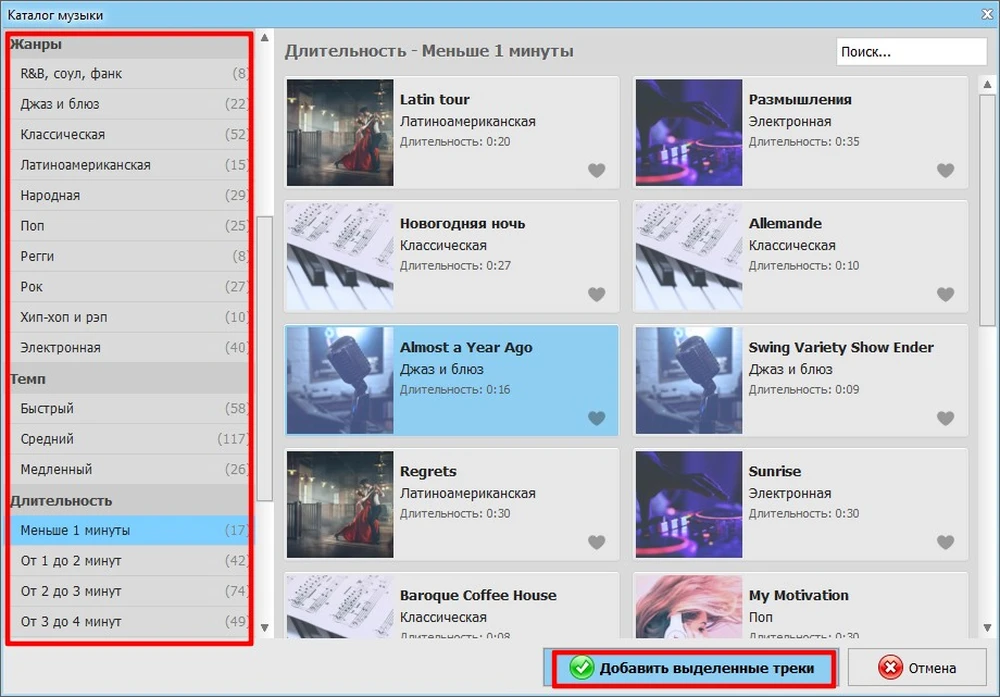This screenshot has height=697, width=1000.
Task: Mark Almost a Year Ago as favorite
Action: point(596,418)
